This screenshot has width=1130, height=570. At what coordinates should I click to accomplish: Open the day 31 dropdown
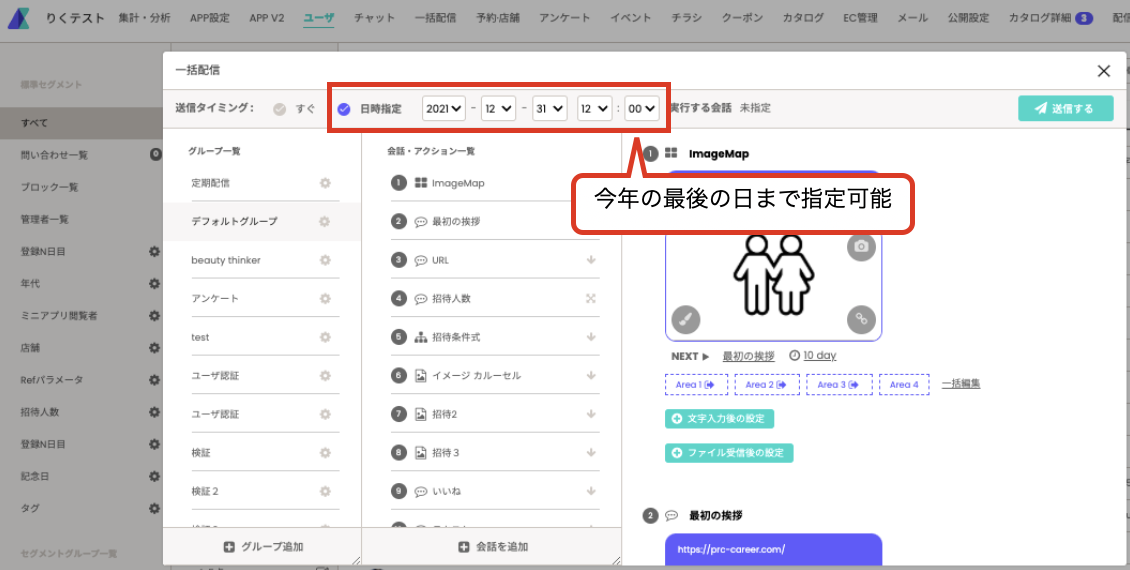(551, 108)
